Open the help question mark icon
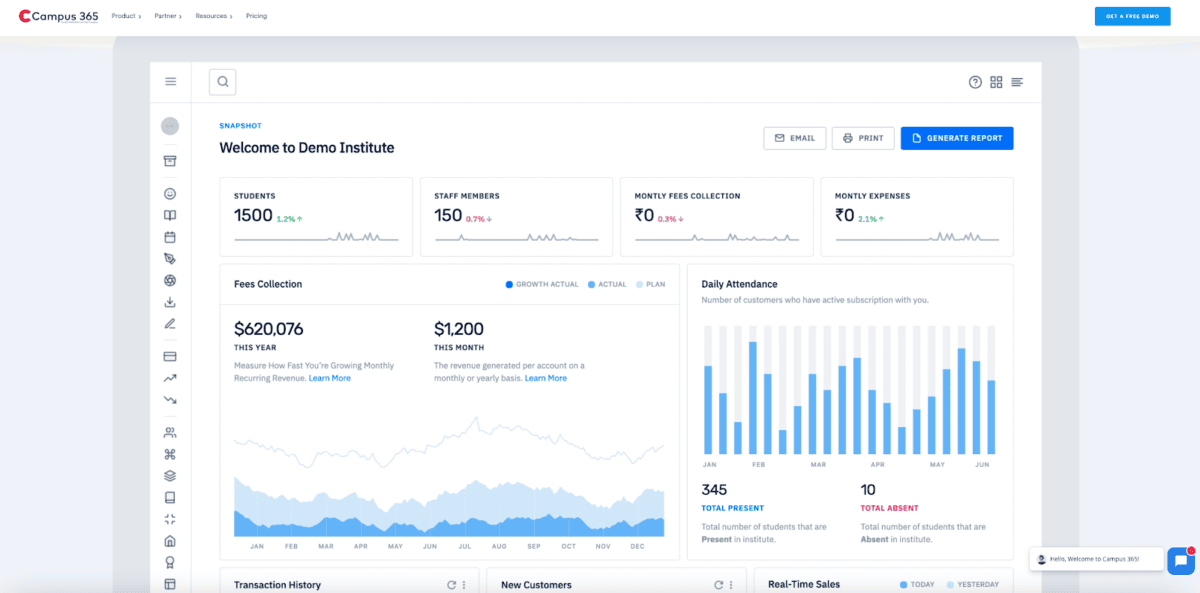Image resolution: width=1200 pixels, height=593 pixels. [975, 82]
